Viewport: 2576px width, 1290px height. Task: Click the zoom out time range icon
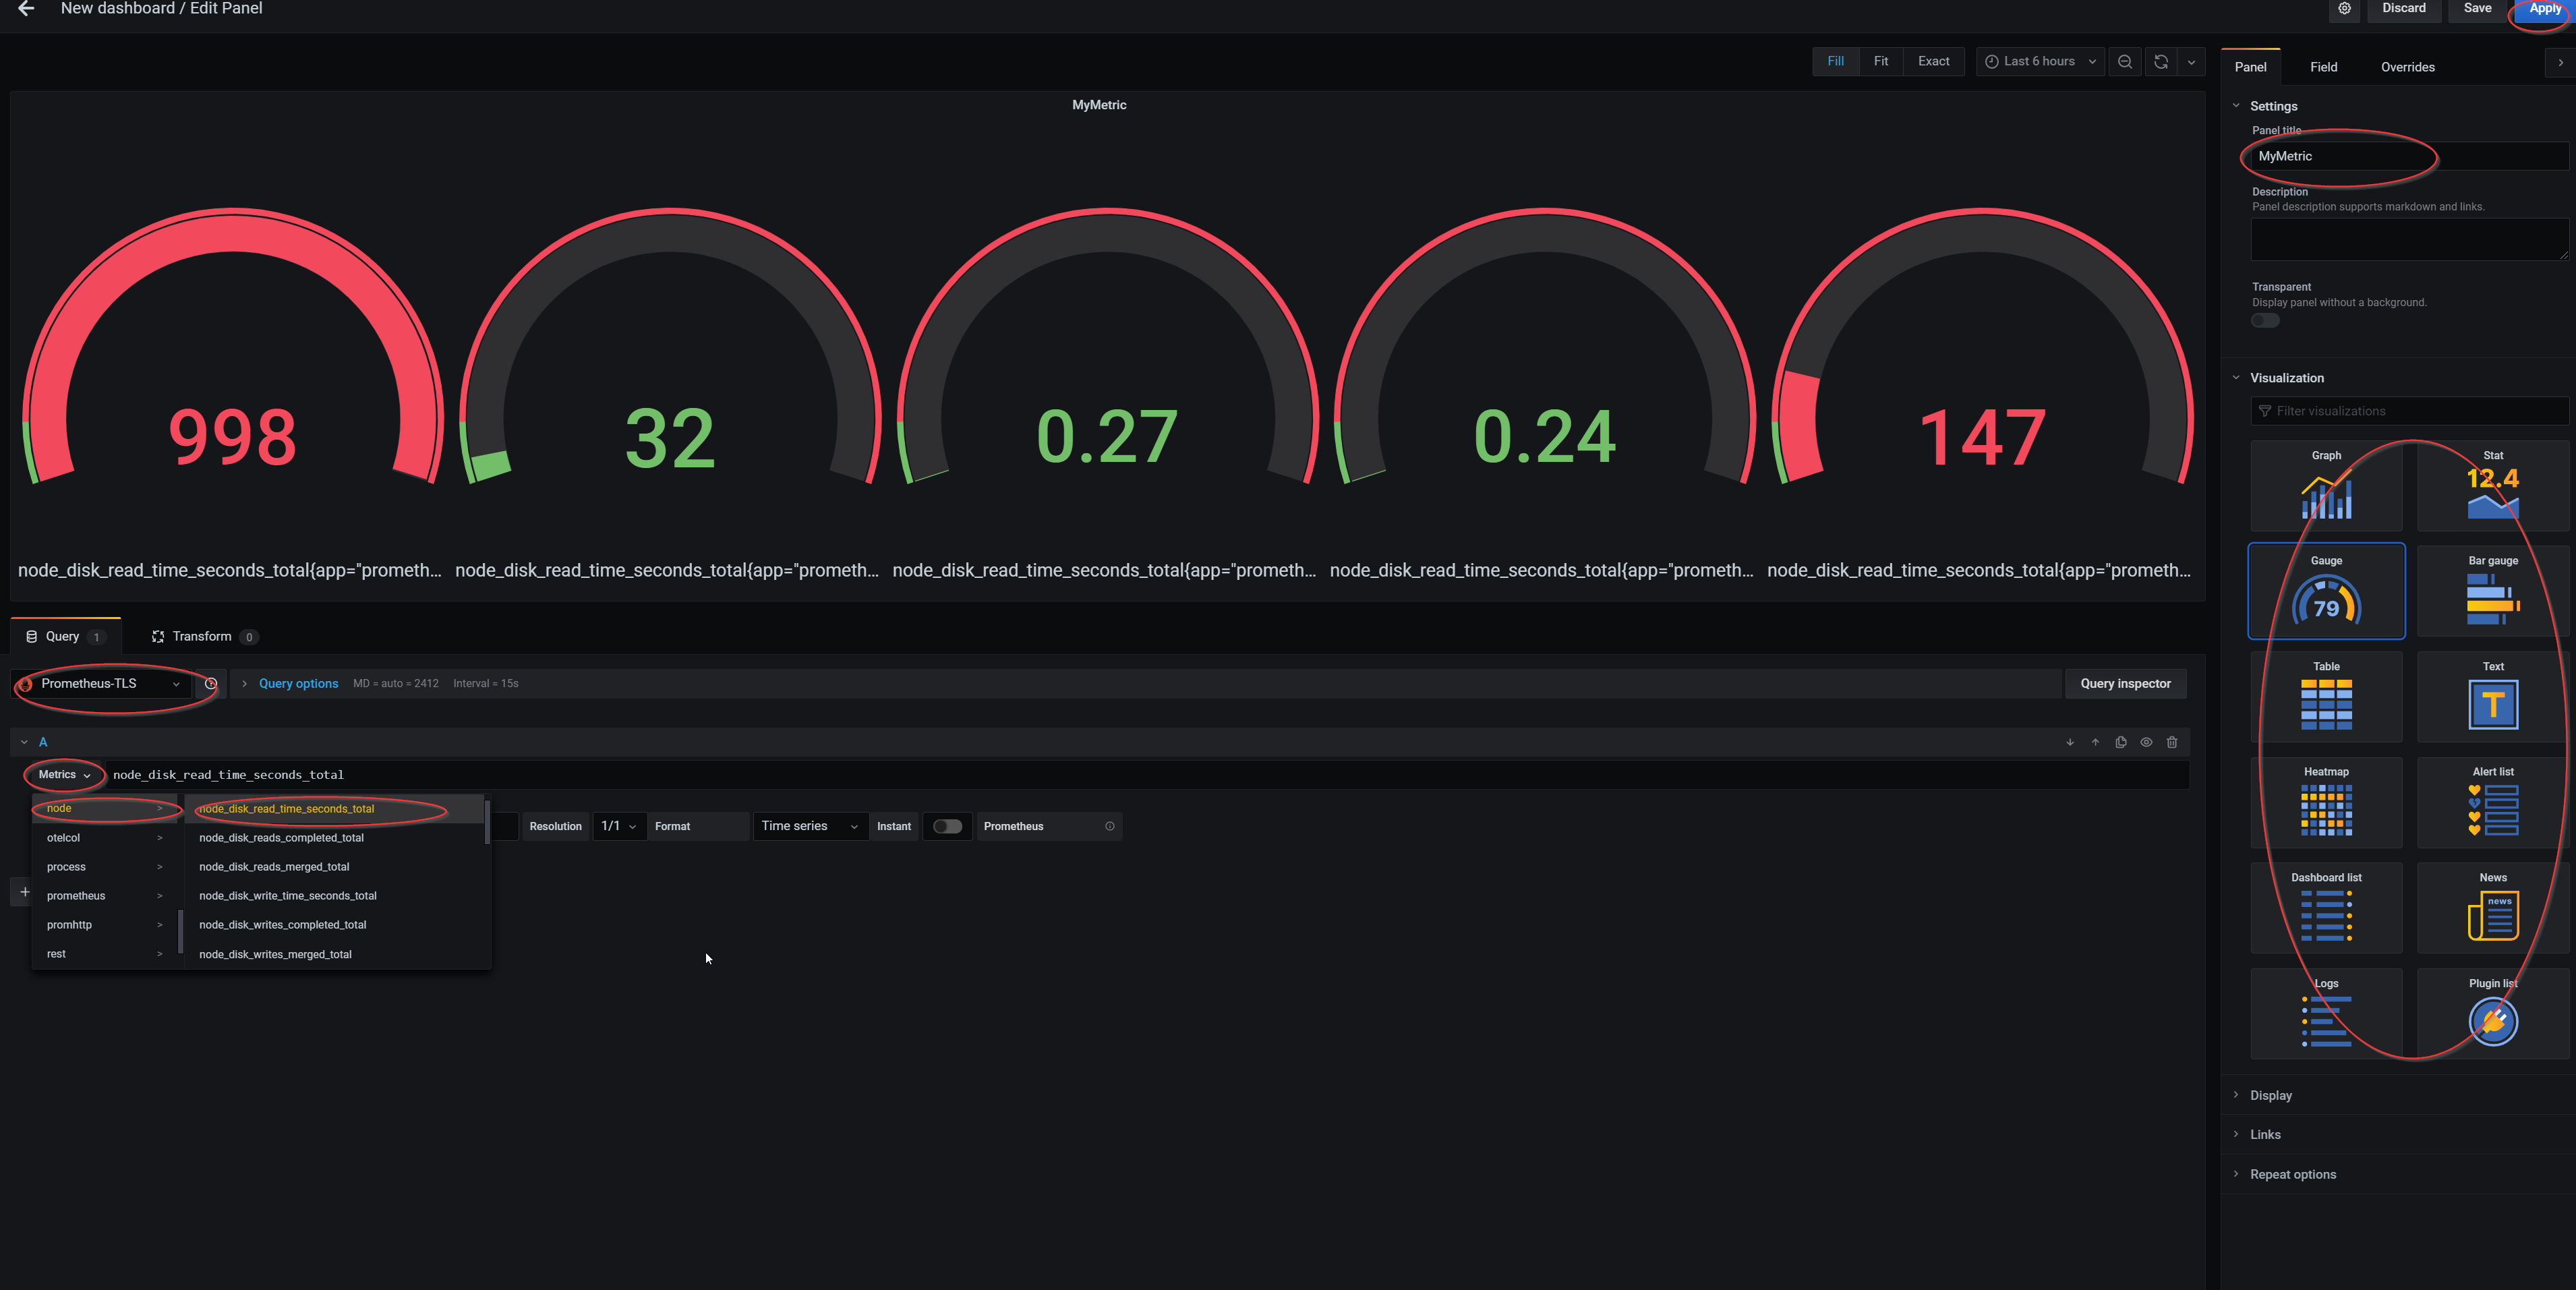point(2125,61)
